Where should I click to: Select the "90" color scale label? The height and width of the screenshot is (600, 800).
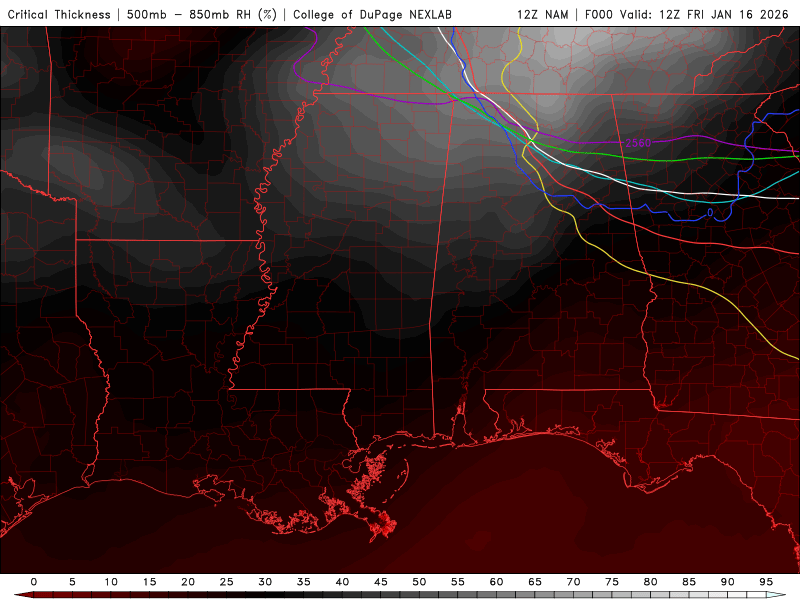coord(727,582)
